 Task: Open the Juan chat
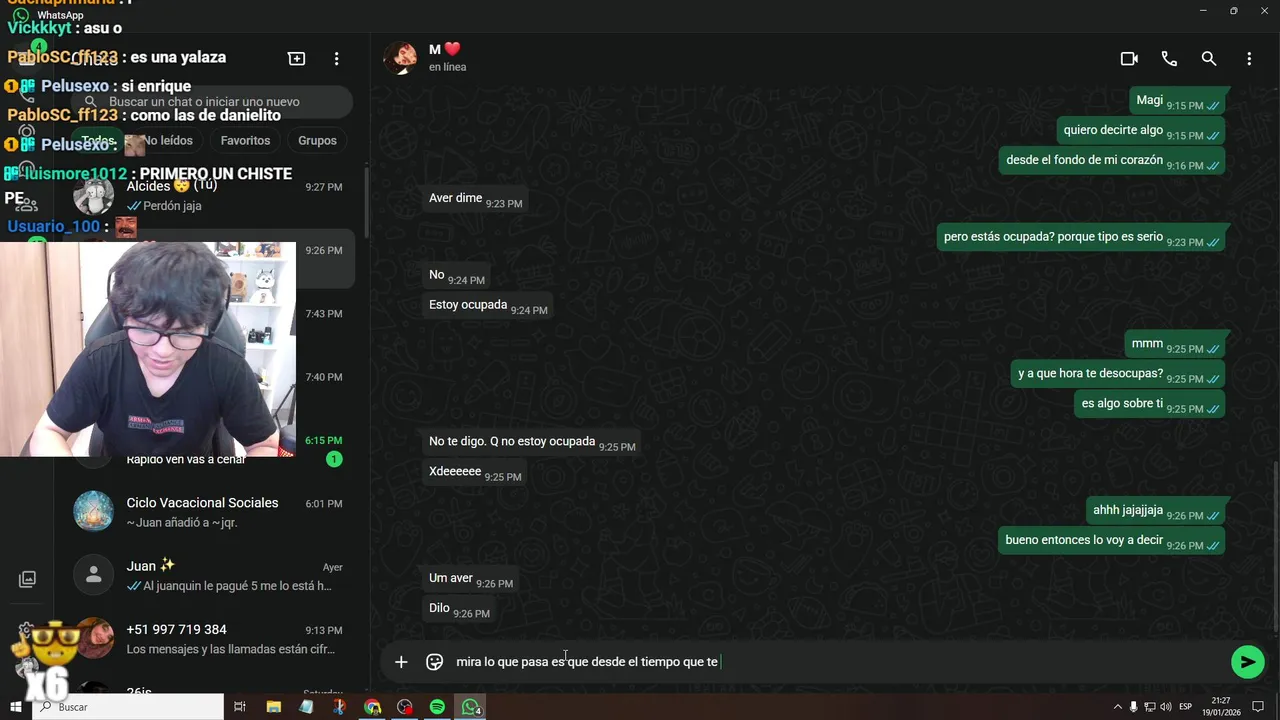[208, 575]
